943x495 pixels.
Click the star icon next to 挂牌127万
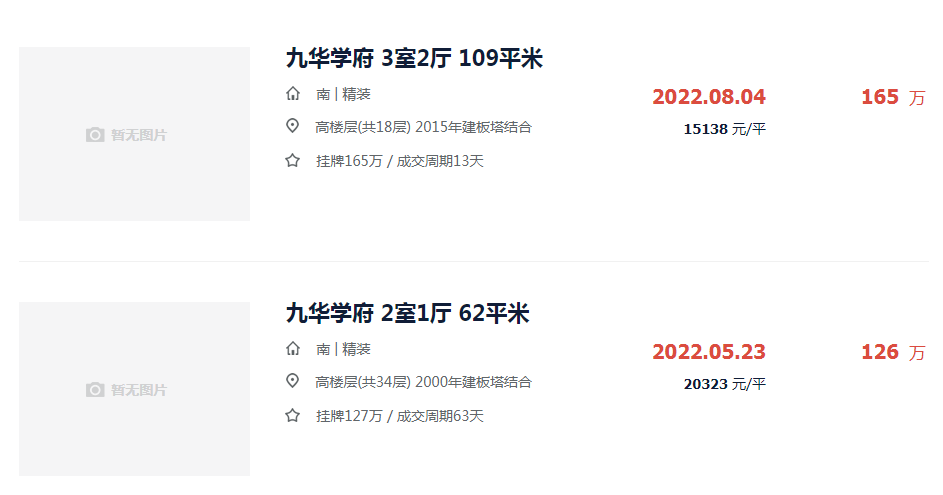292,416
